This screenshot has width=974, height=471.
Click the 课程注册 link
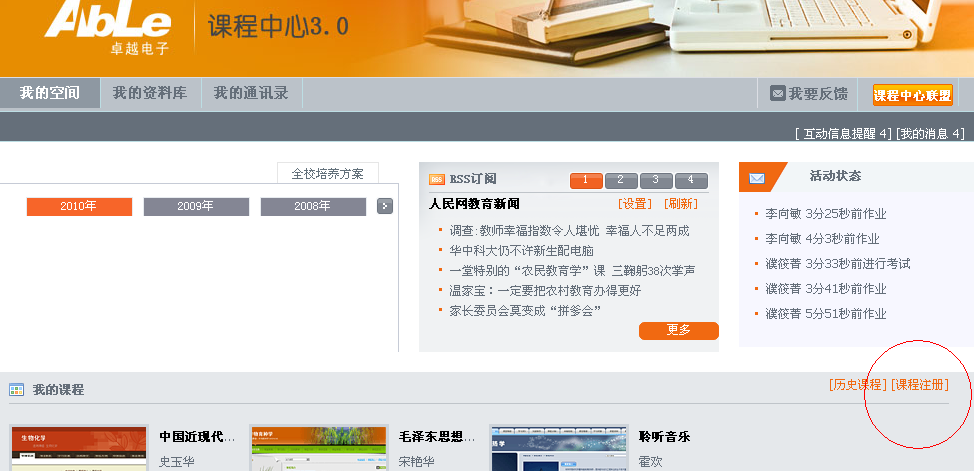[x=919, y=385]
